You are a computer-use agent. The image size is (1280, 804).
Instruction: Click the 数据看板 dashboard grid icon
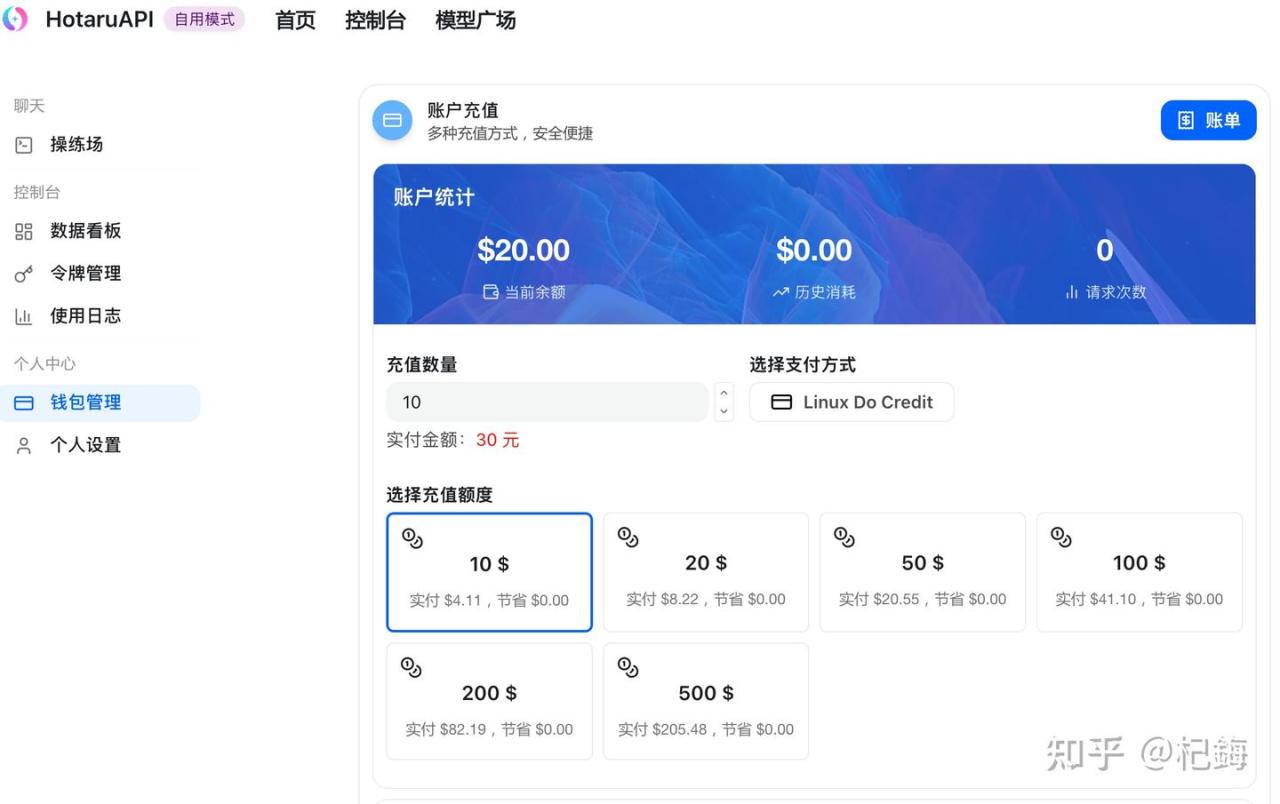click(24, 231)
